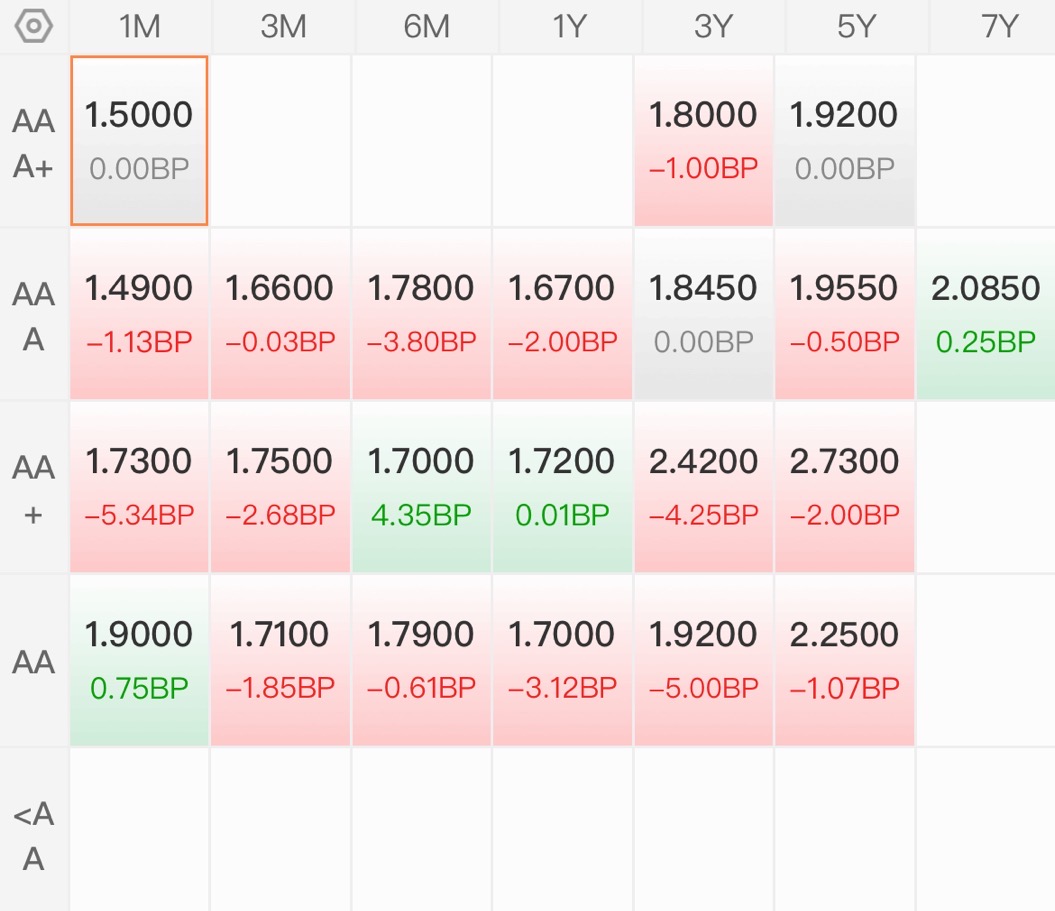Viewport: 1055px width, 911px height.
Task: Select AA 3Y cell with -5.00BP
Action: (x=703, y=660)
